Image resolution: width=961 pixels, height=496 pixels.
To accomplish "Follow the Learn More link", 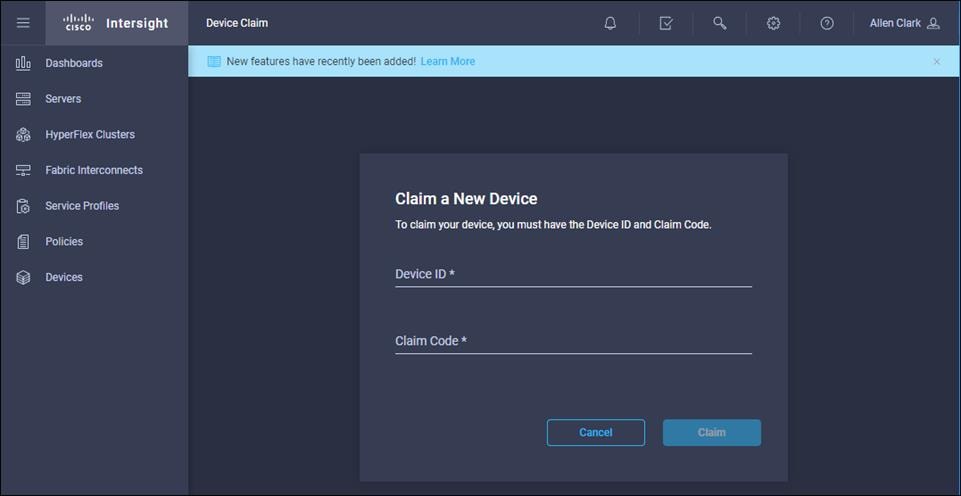I will click(447, 61).
